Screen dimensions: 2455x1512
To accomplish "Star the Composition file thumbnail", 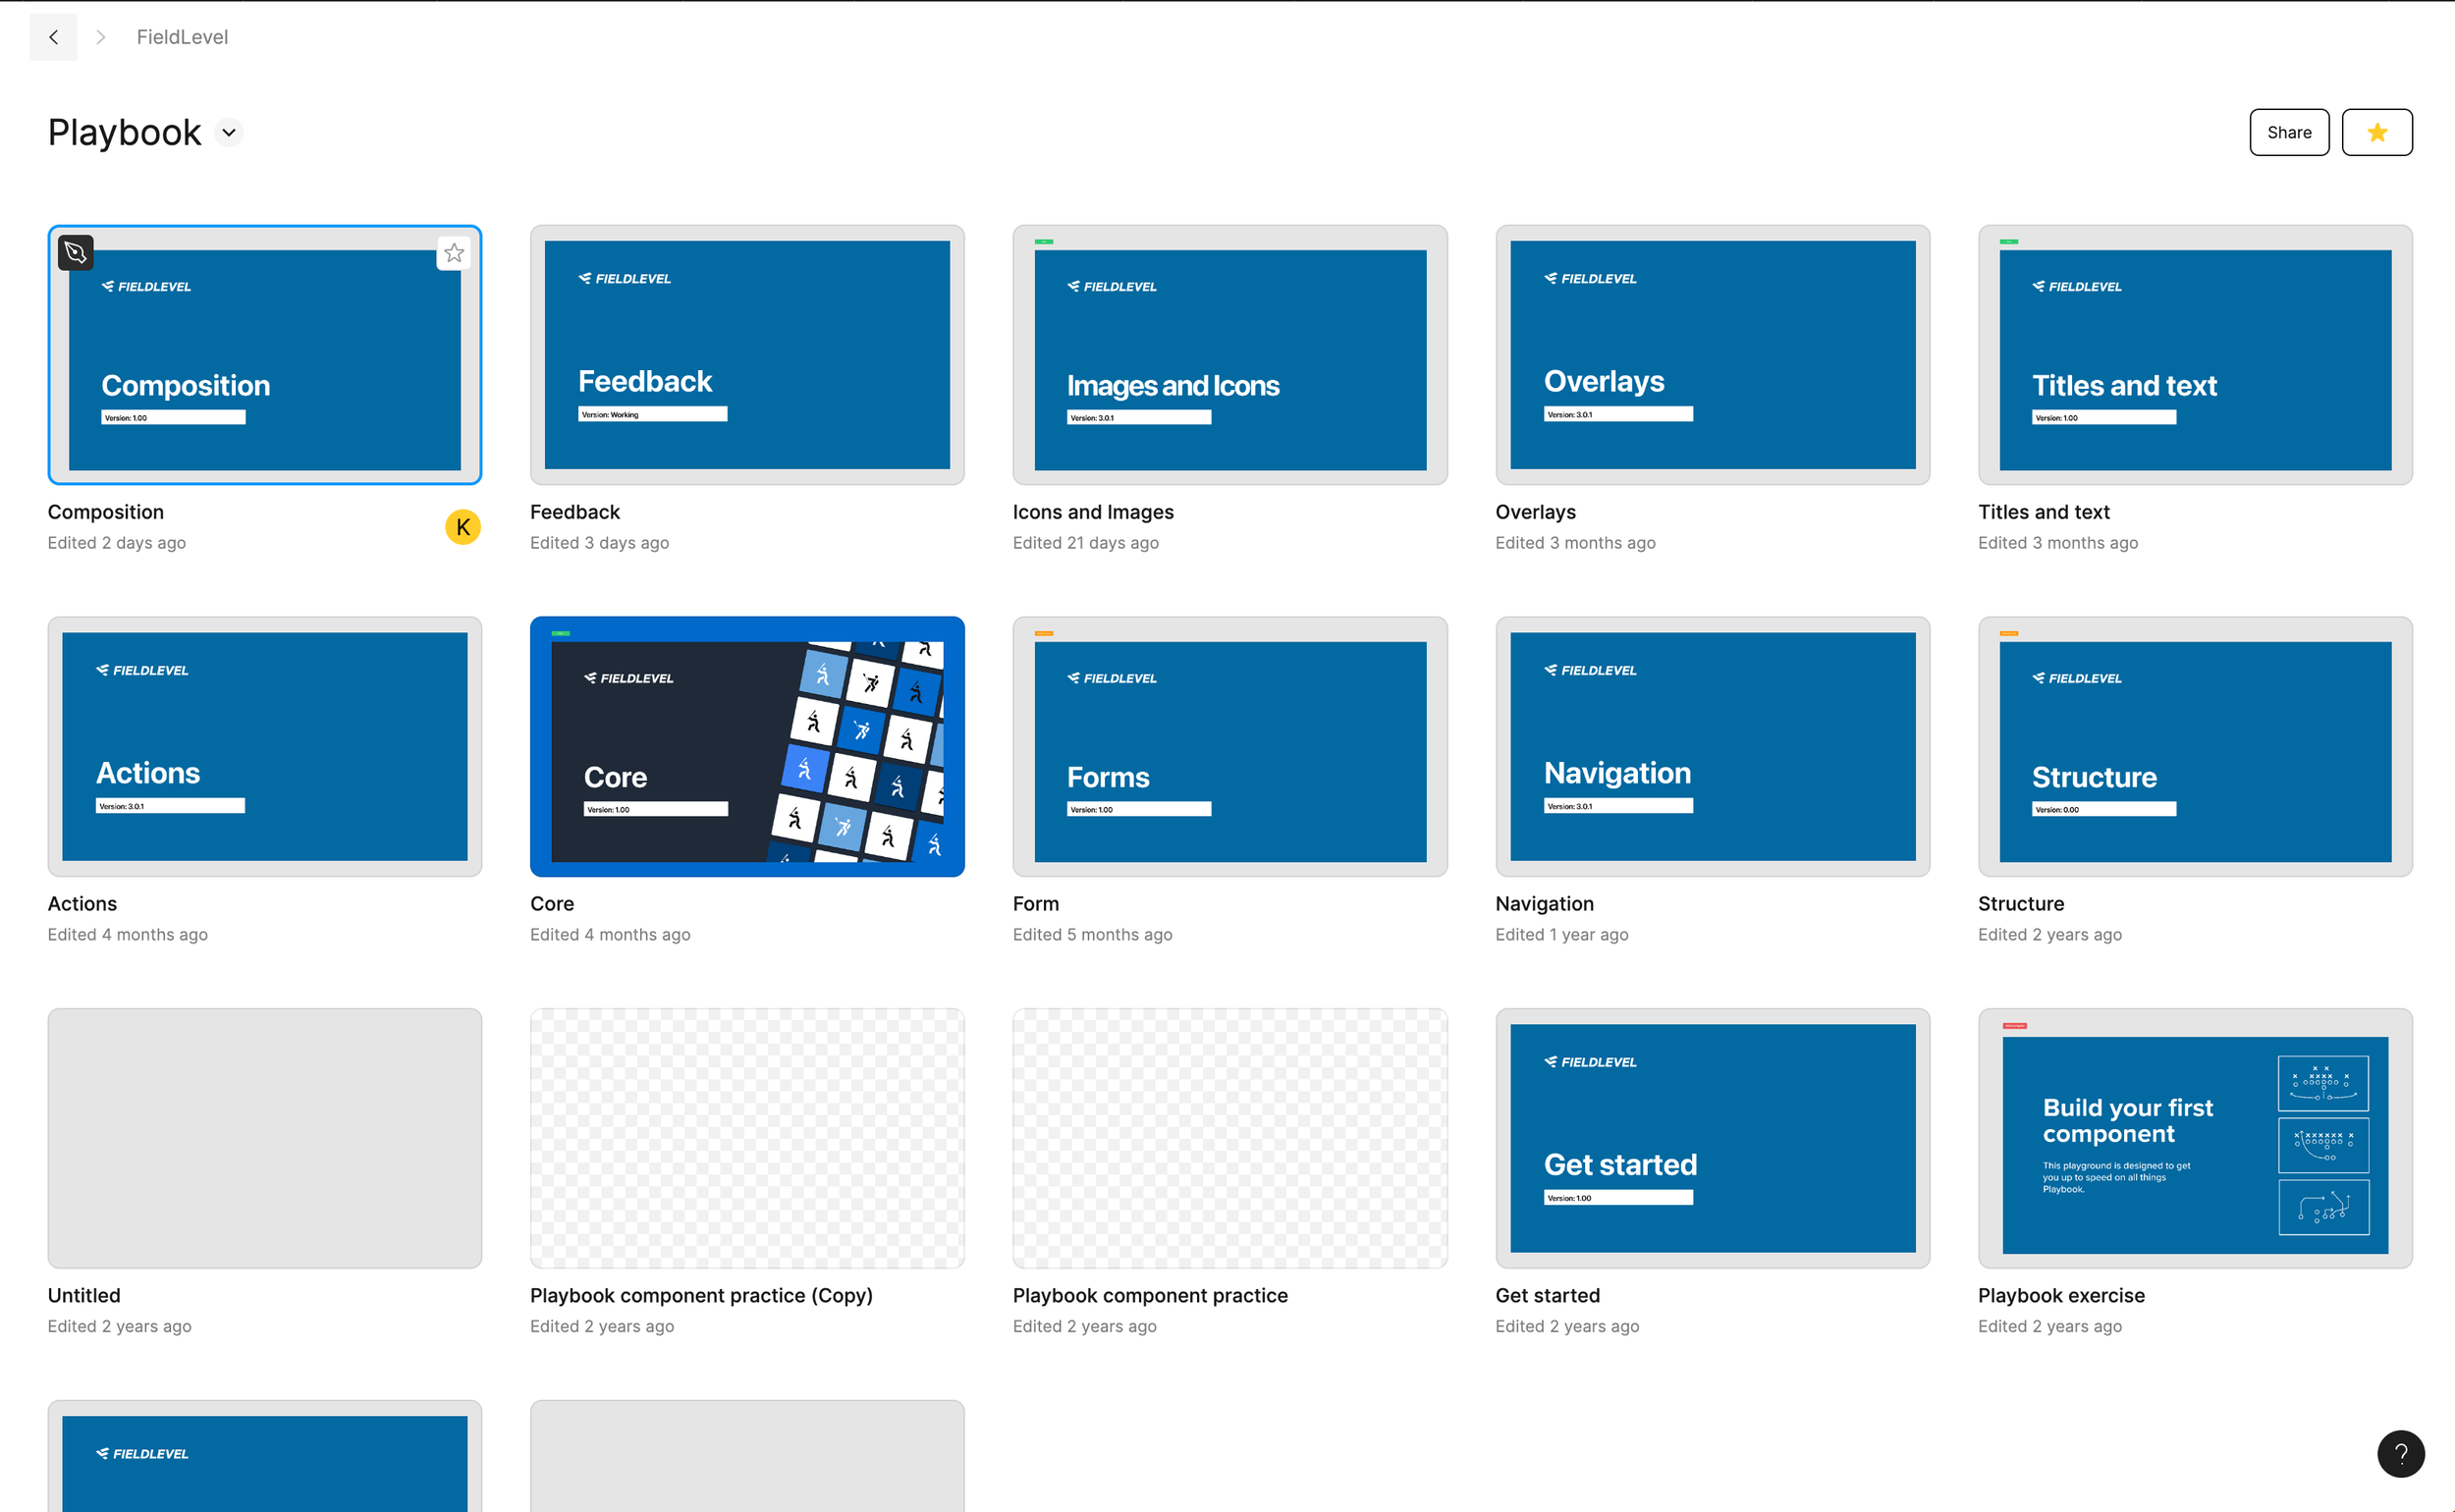I will pyautogui.click(x=454, y=253).
